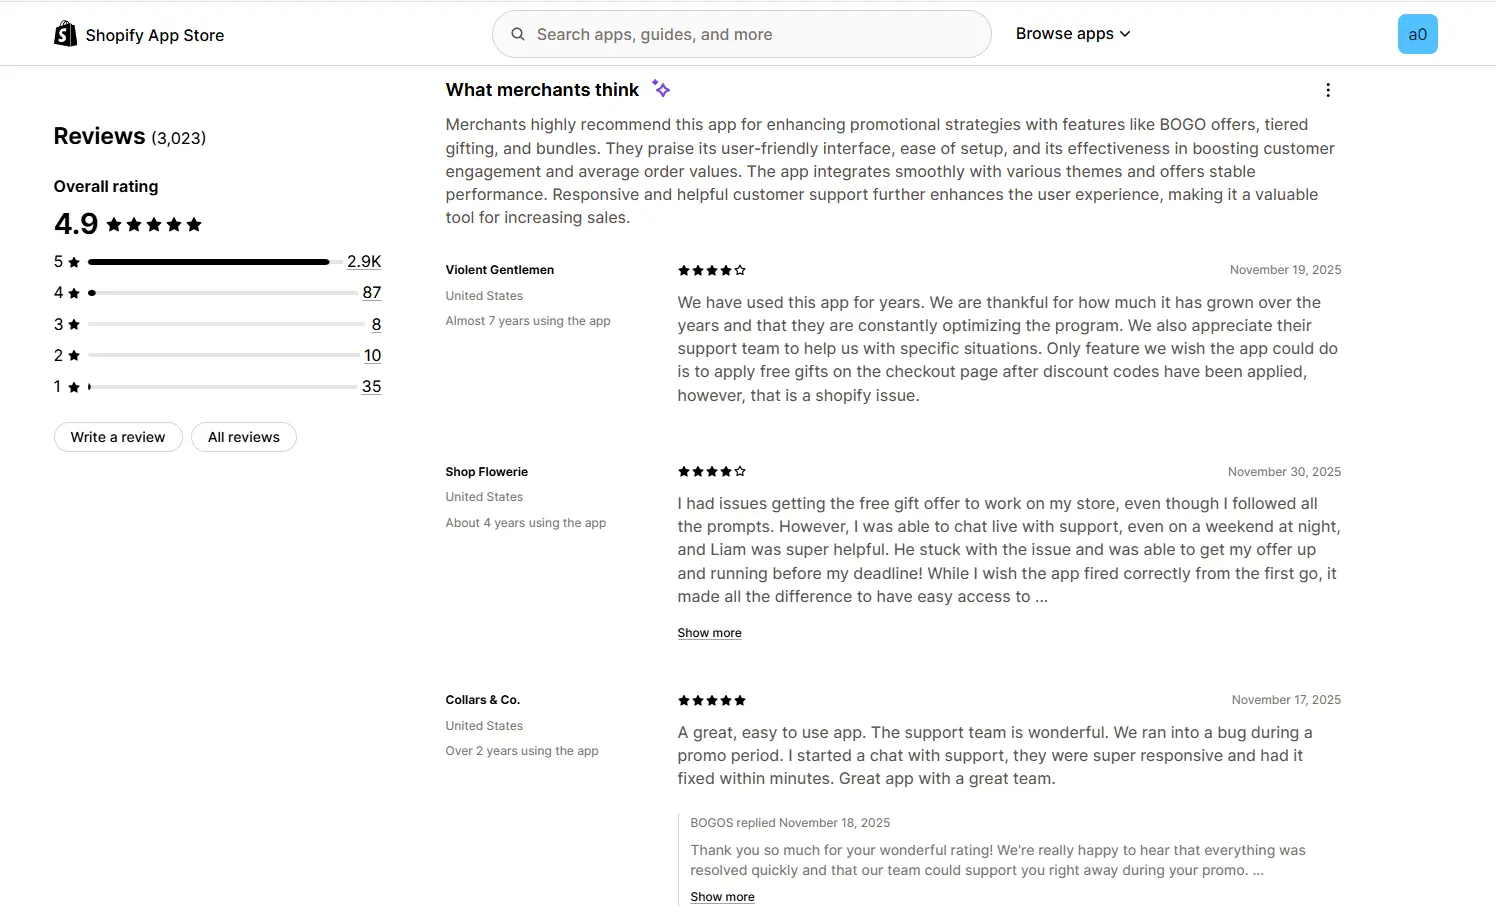Filter reviews by 1-star count 35
The width and height of the screenshot is (1496, 912).
click(x=371, y=387)
